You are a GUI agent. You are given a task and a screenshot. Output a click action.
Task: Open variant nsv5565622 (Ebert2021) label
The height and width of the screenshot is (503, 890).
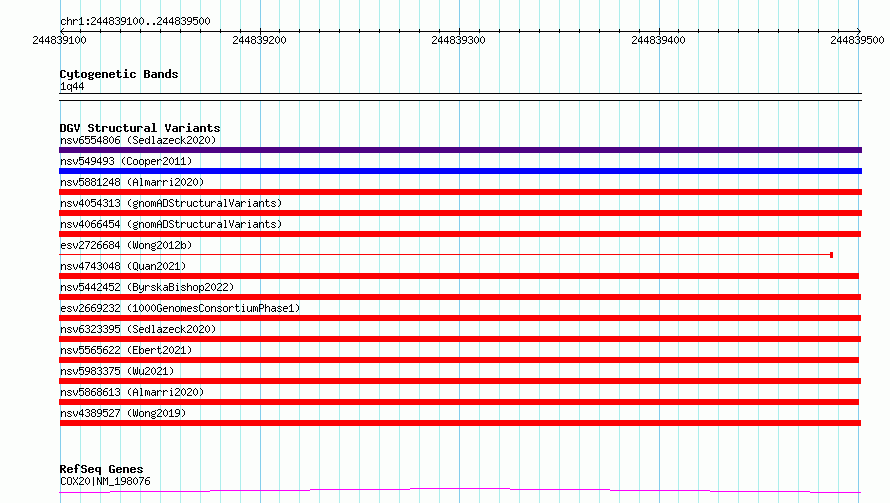pyautogui.click(x=126, y=350)
